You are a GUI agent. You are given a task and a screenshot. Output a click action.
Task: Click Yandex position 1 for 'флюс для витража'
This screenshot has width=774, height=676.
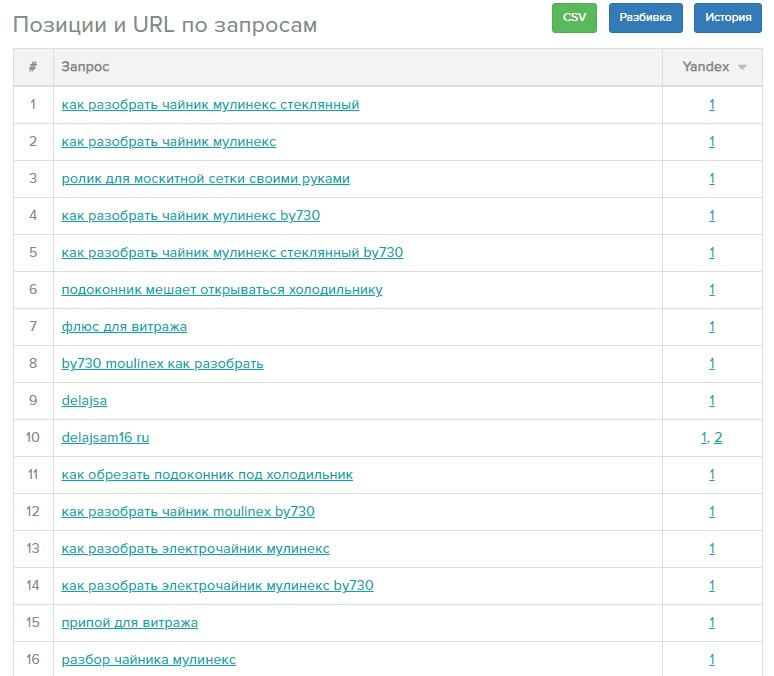pyautogui.click(x=712, y=327)
